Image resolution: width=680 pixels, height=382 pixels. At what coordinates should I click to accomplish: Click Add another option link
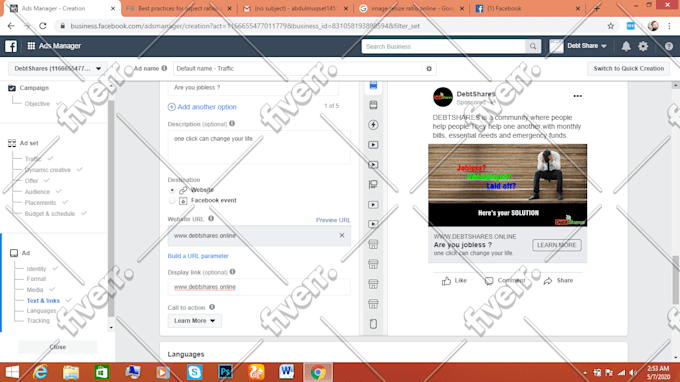point(202,107)
